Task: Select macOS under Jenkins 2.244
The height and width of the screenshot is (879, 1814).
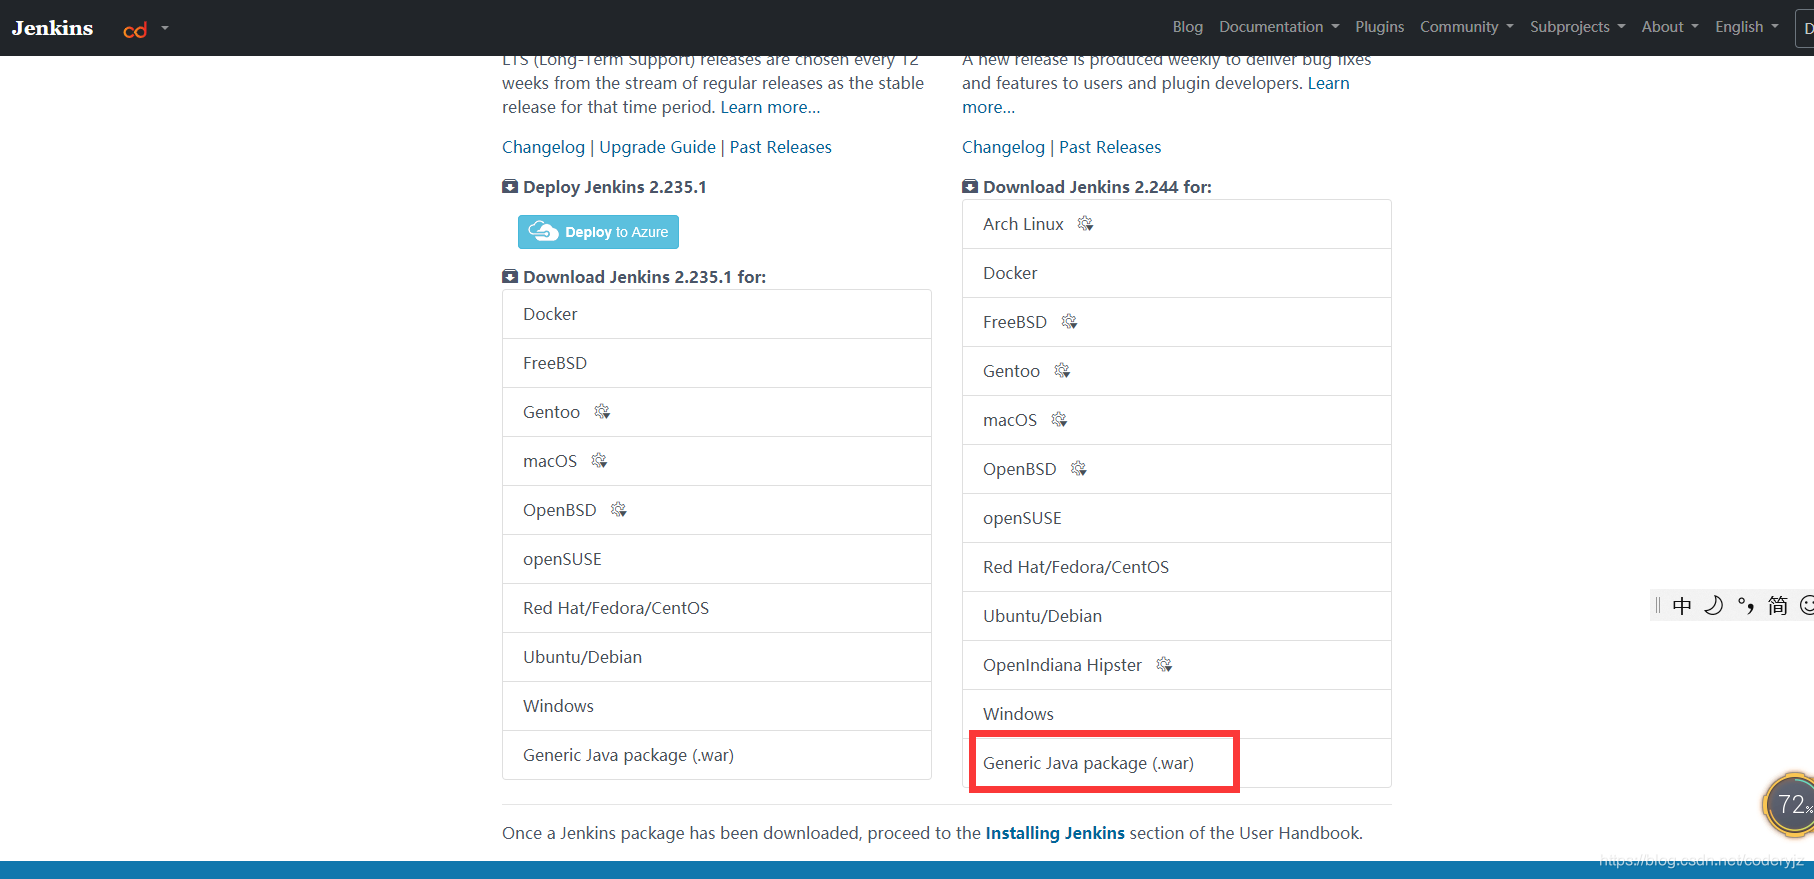Action: 1177,420
